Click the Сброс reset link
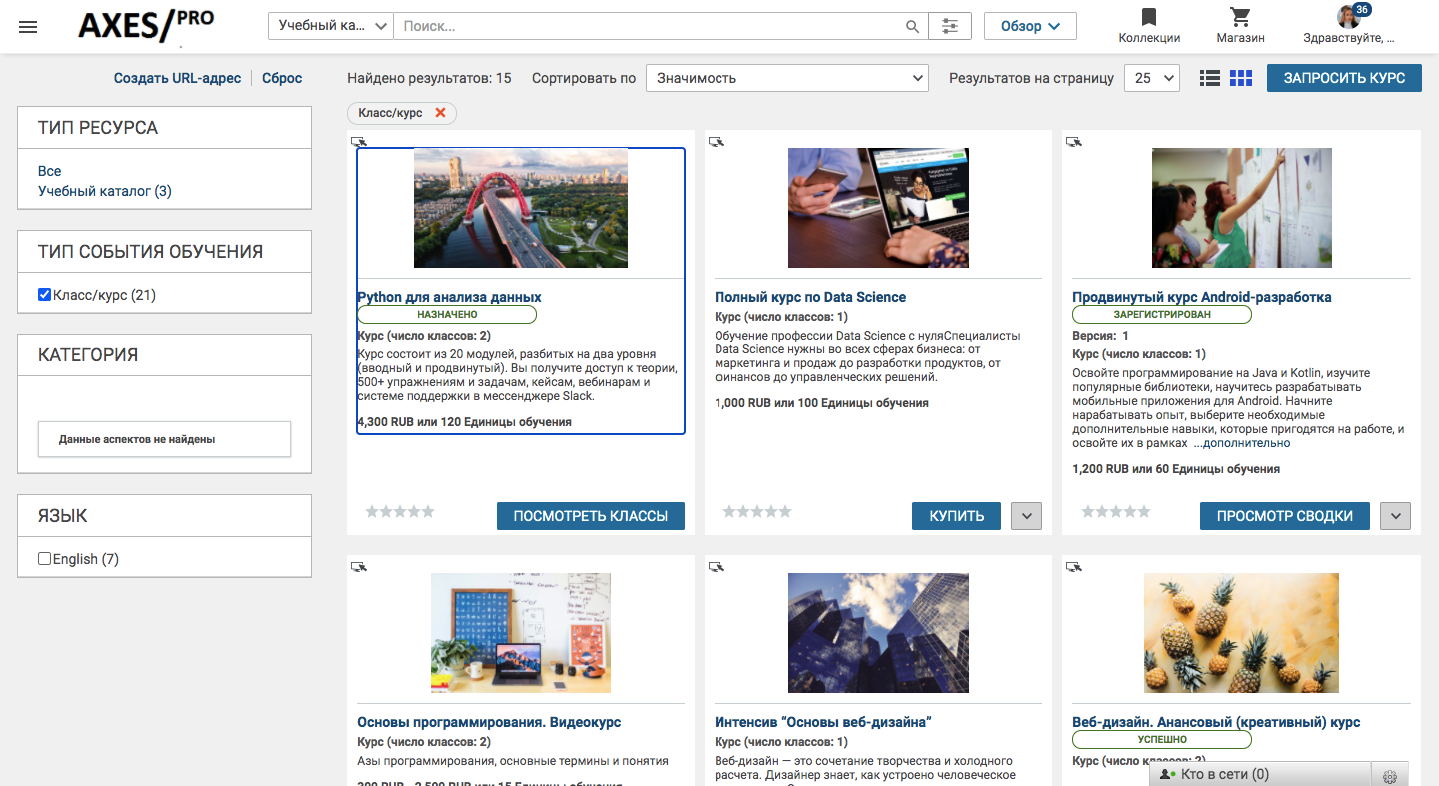 [282, 78]
